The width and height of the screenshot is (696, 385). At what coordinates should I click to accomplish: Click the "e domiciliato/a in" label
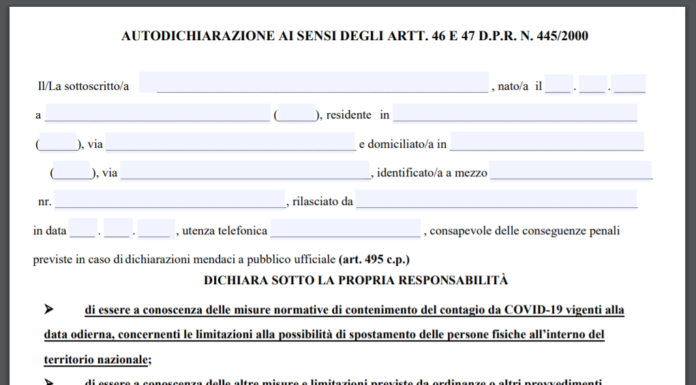click(x=403, y=144)
